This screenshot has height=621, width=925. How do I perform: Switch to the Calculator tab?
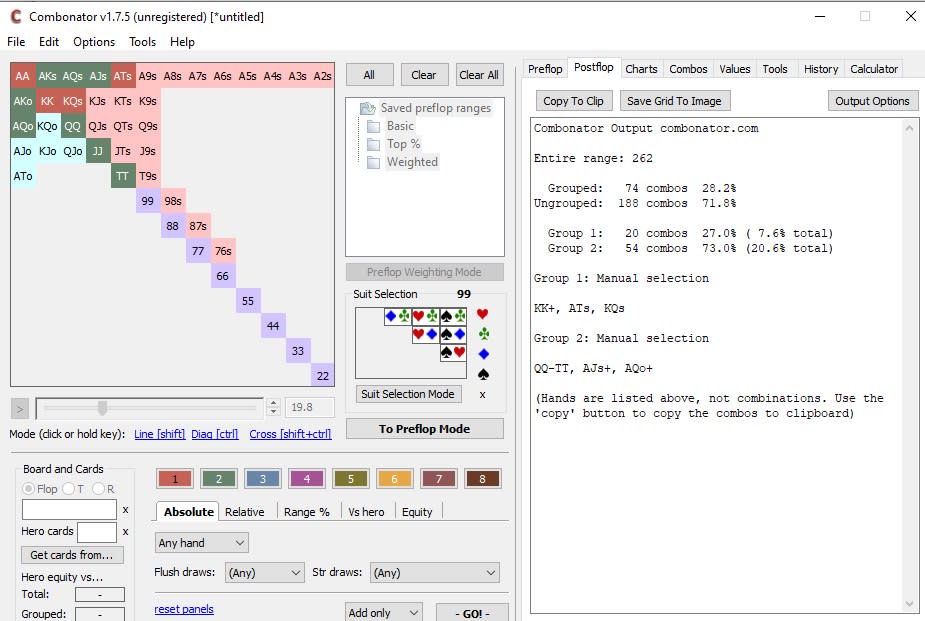[874, 69]
